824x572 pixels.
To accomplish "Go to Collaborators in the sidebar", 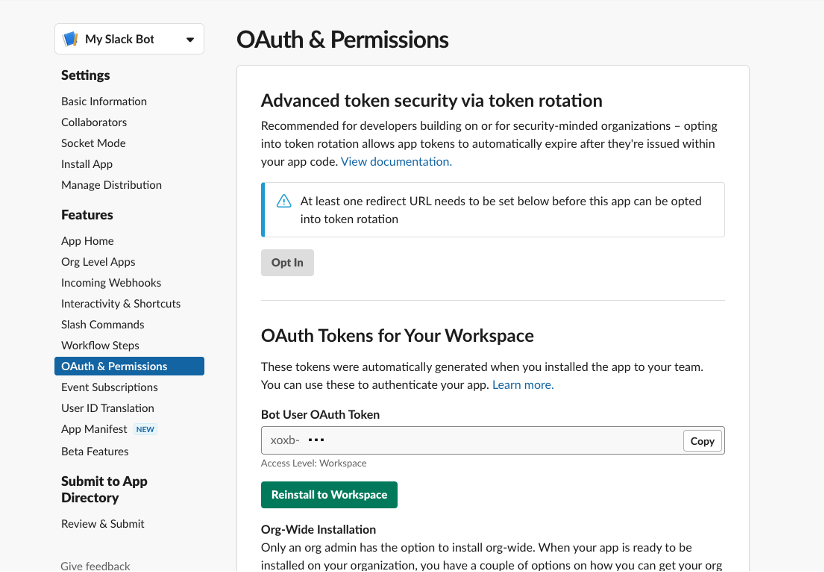I will [x=94, y=122].
